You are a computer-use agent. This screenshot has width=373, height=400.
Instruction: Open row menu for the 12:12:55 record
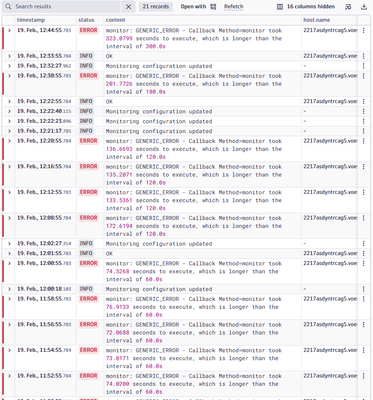363,192
